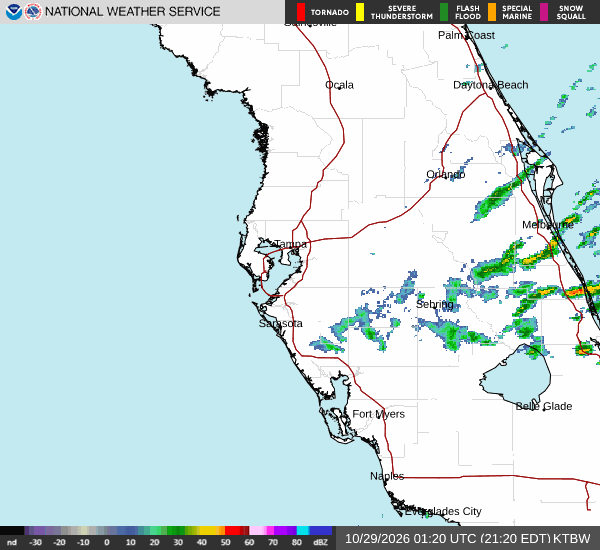Viewport: 600px width, 550px height.
Task: Click the Naples city label
Action: click(387, 476)
